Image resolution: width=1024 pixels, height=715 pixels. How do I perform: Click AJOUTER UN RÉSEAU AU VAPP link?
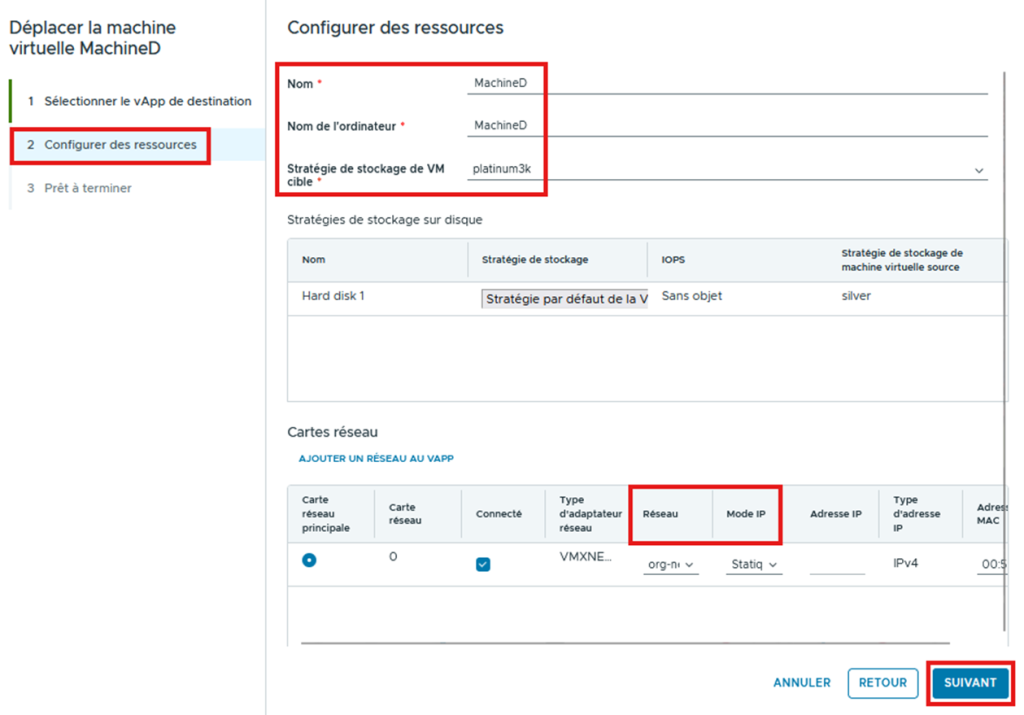[x=376, y=459]
